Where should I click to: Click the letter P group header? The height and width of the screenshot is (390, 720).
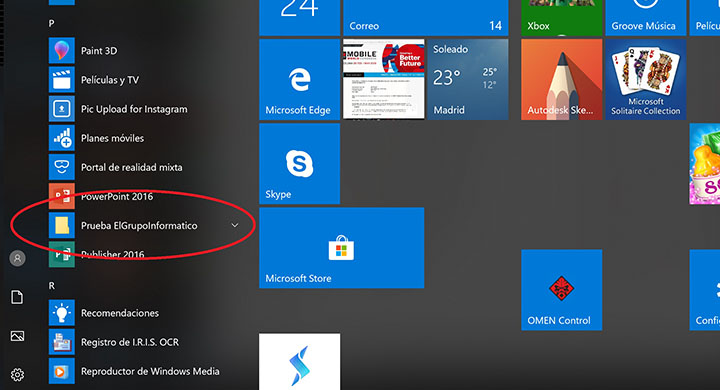(x=51, y=23)
